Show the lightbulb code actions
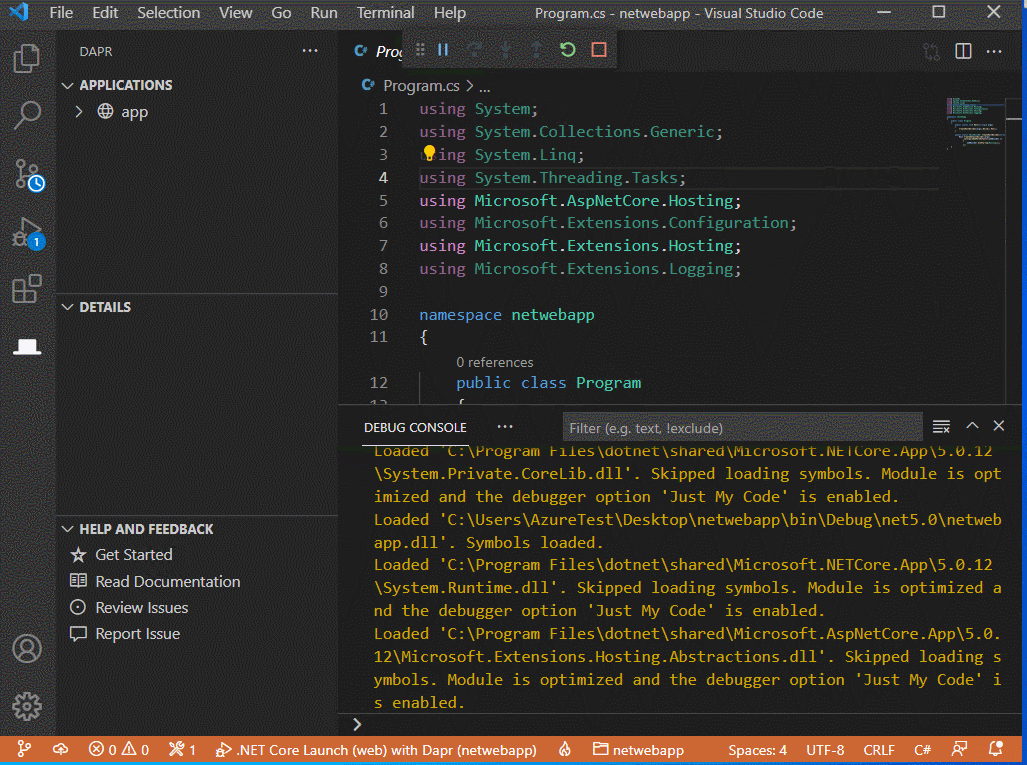 pos(429,153)
